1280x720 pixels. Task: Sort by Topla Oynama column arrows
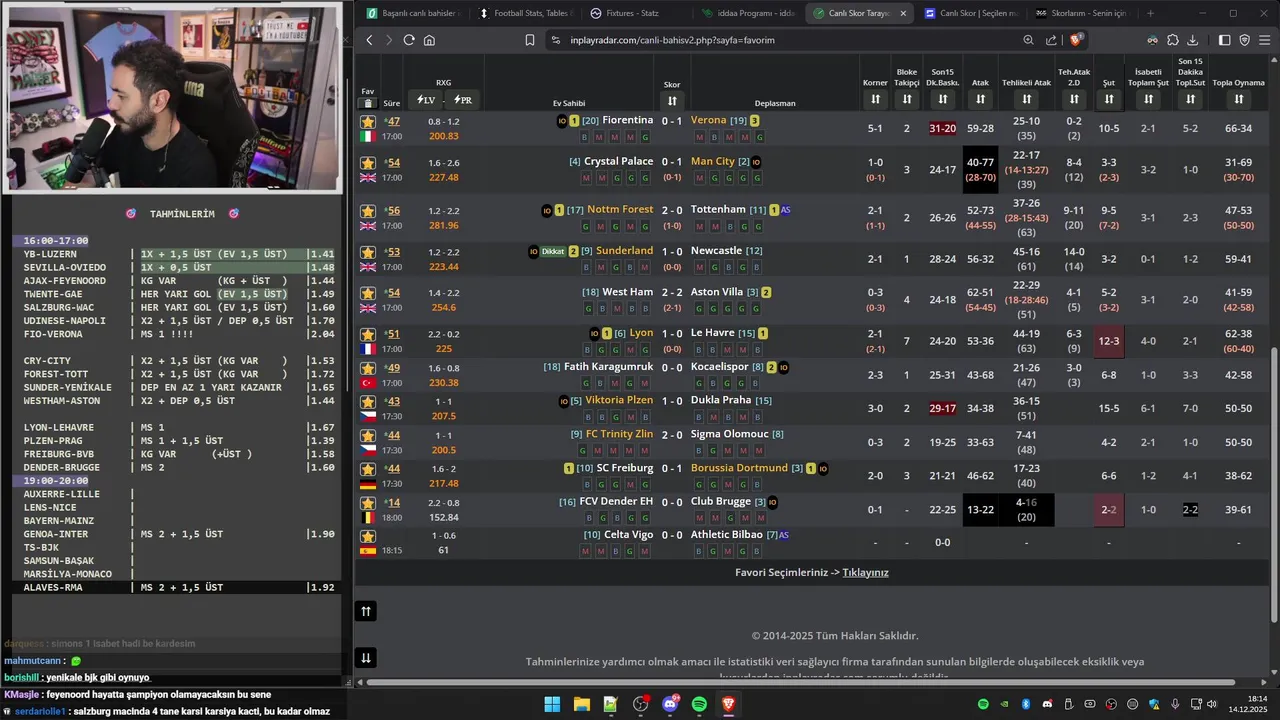point(1238,99)
